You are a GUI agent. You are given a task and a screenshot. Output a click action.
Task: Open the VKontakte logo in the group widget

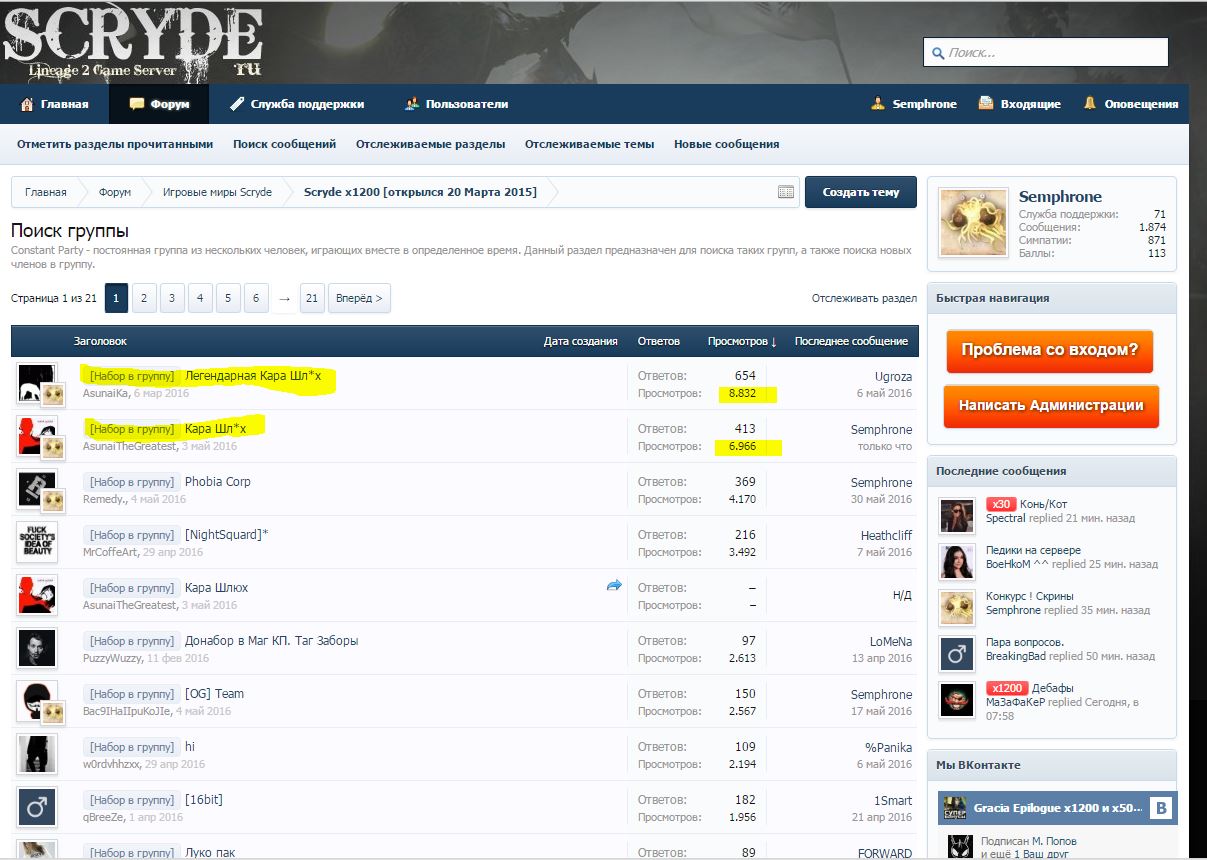pyautogui.click(x=1160, y=808)
